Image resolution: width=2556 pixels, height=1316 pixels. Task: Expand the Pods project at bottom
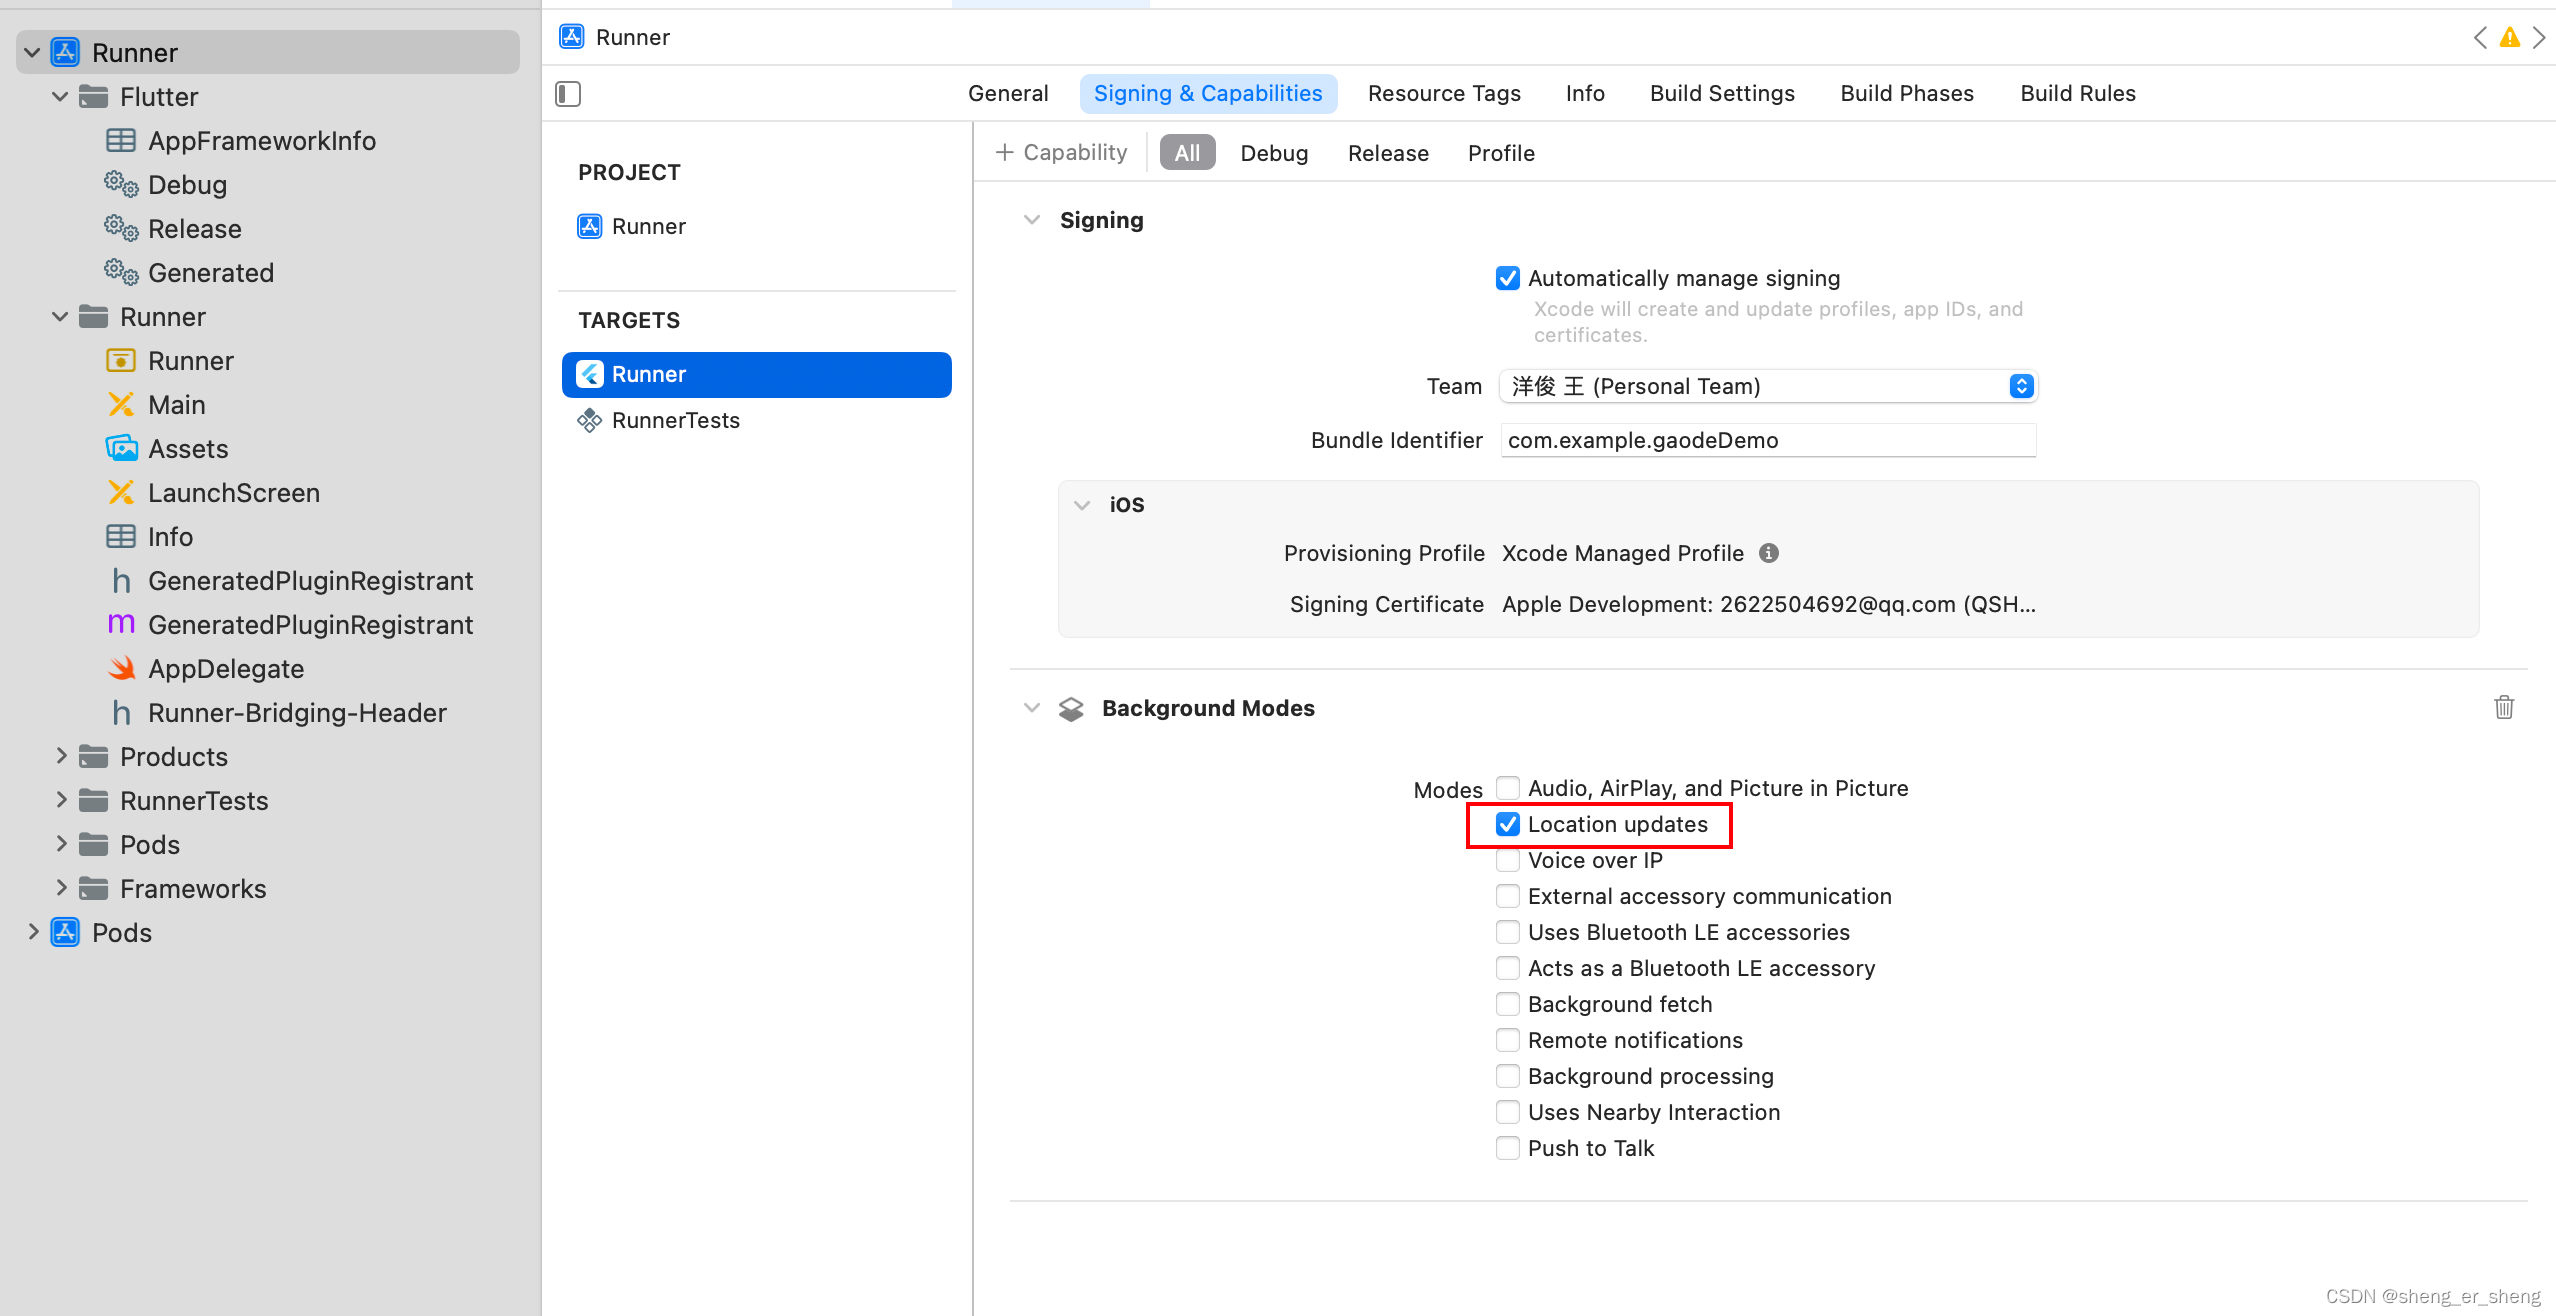33,932
